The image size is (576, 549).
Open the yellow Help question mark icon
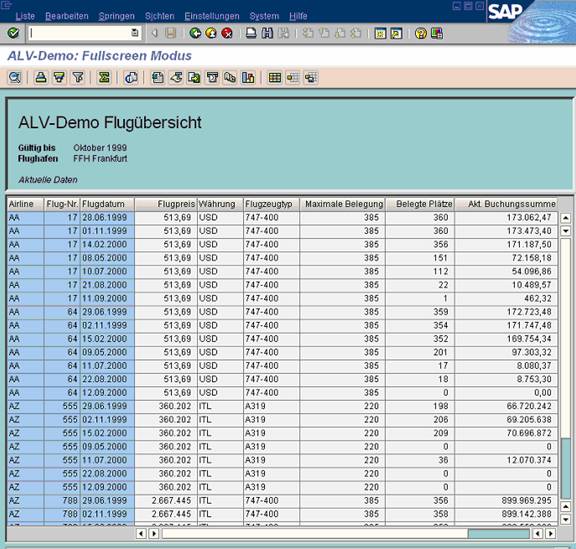421,33
